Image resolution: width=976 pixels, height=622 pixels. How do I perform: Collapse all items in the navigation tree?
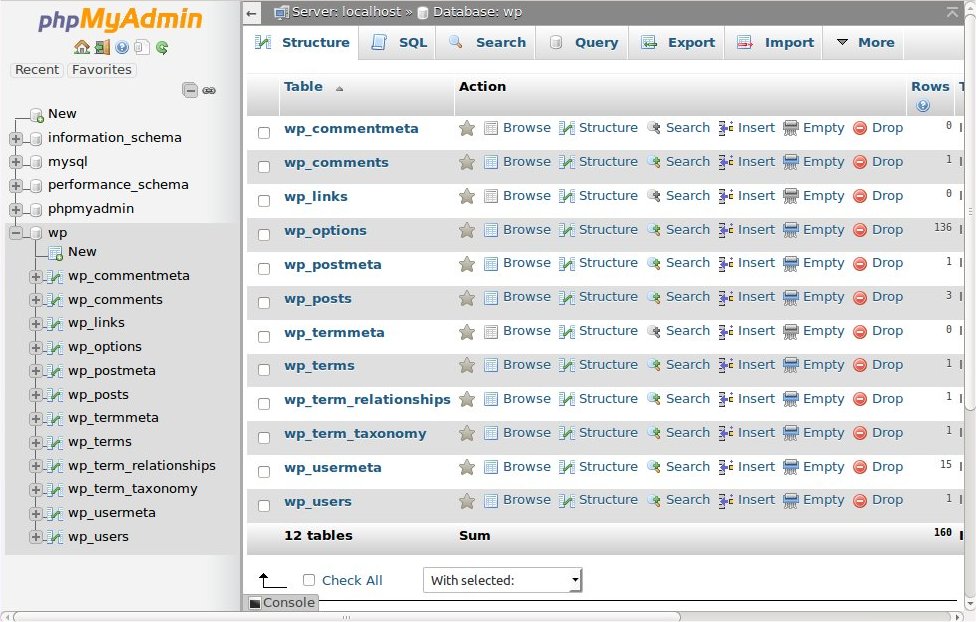point(188,89)
